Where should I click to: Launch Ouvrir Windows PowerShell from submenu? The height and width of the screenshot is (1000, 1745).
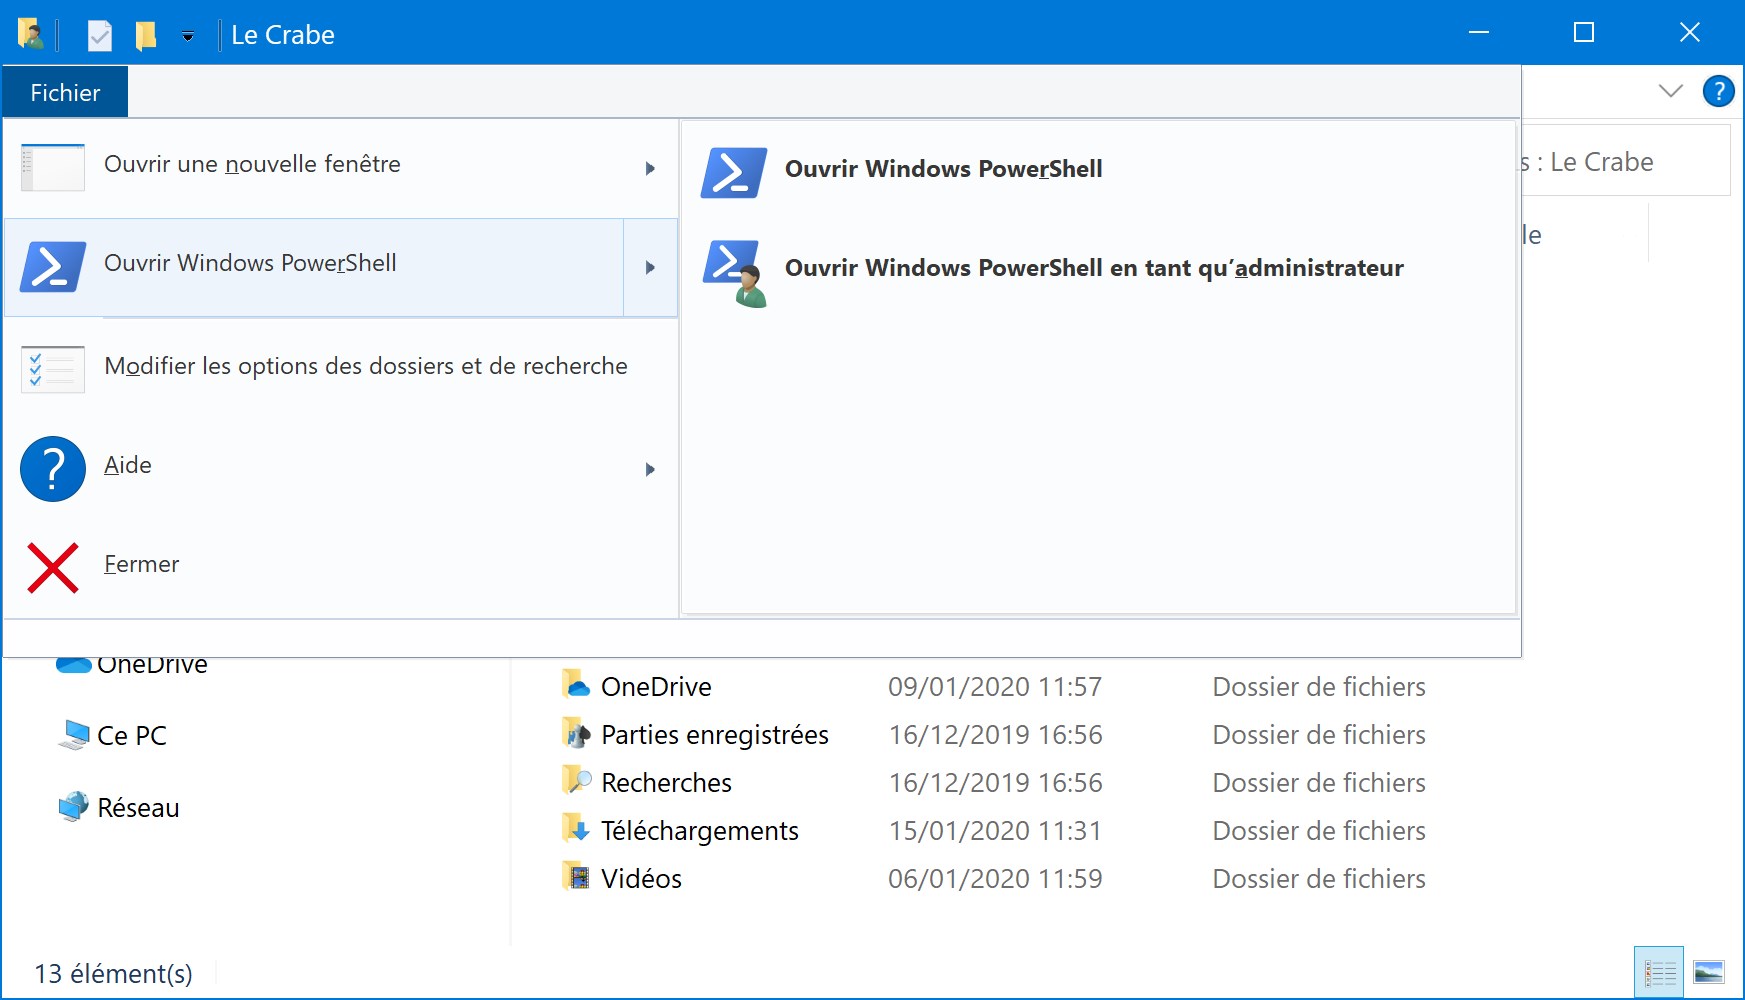[1098, 171]
